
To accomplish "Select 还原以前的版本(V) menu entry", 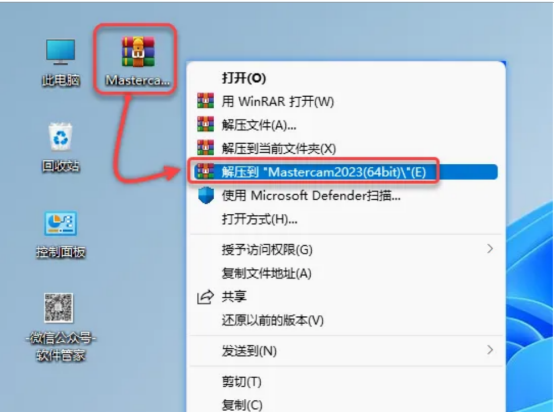I will tap(346, 320).
